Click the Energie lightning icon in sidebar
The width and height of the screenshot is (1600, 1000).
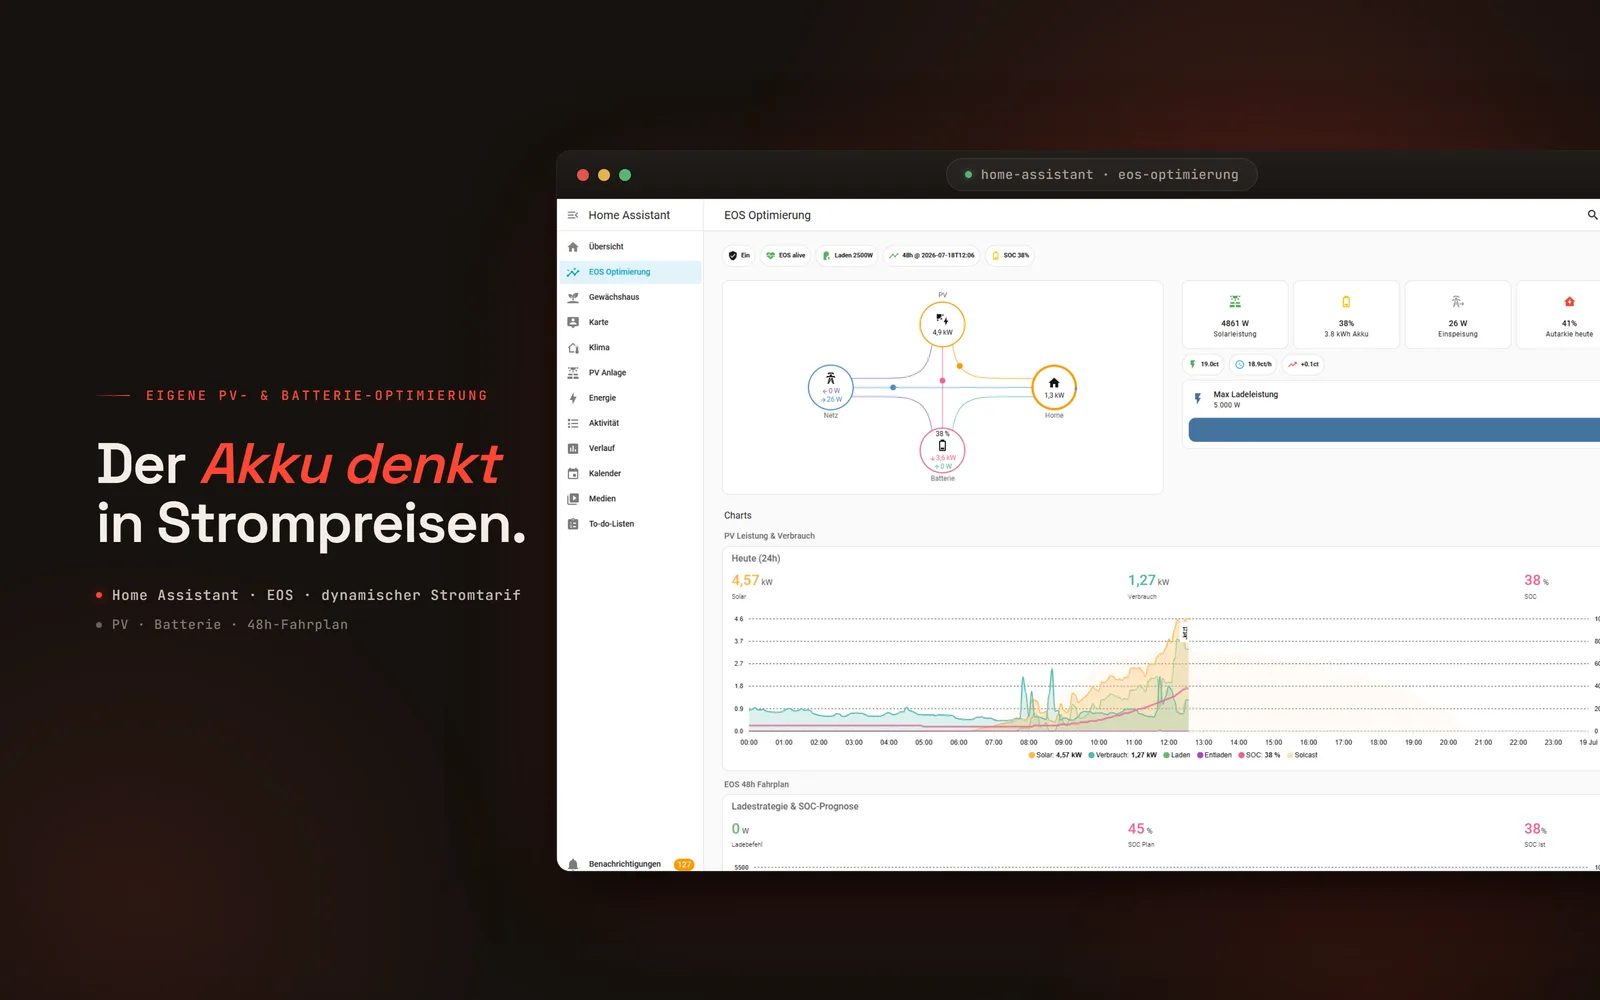573,398
